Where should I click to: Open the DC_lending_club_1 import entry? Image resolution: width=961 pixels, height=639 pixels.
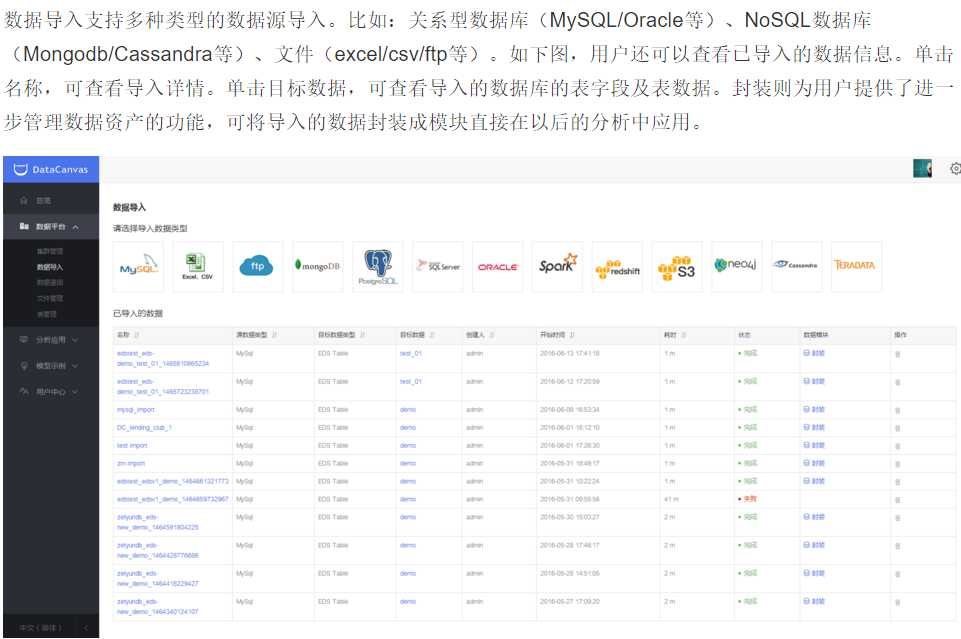(144, 428)
